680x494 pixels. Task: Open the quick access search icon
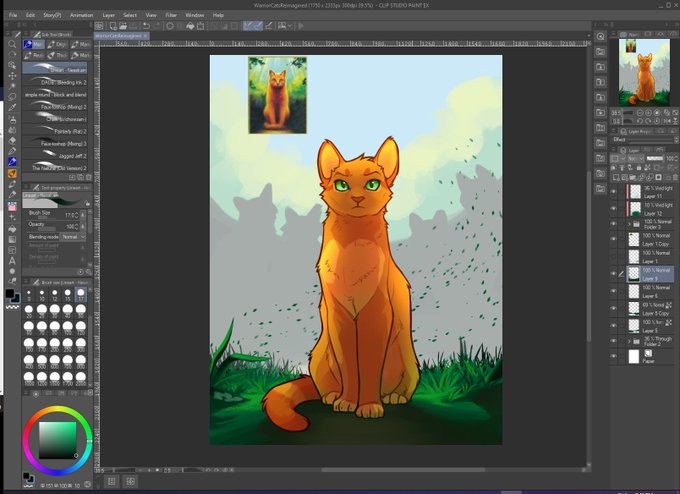point(601,37)
